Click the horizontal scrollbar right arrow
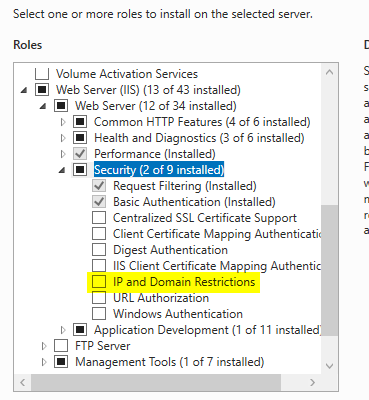The width and height of the screenshot is (369, 400). [x=312, y=382]
